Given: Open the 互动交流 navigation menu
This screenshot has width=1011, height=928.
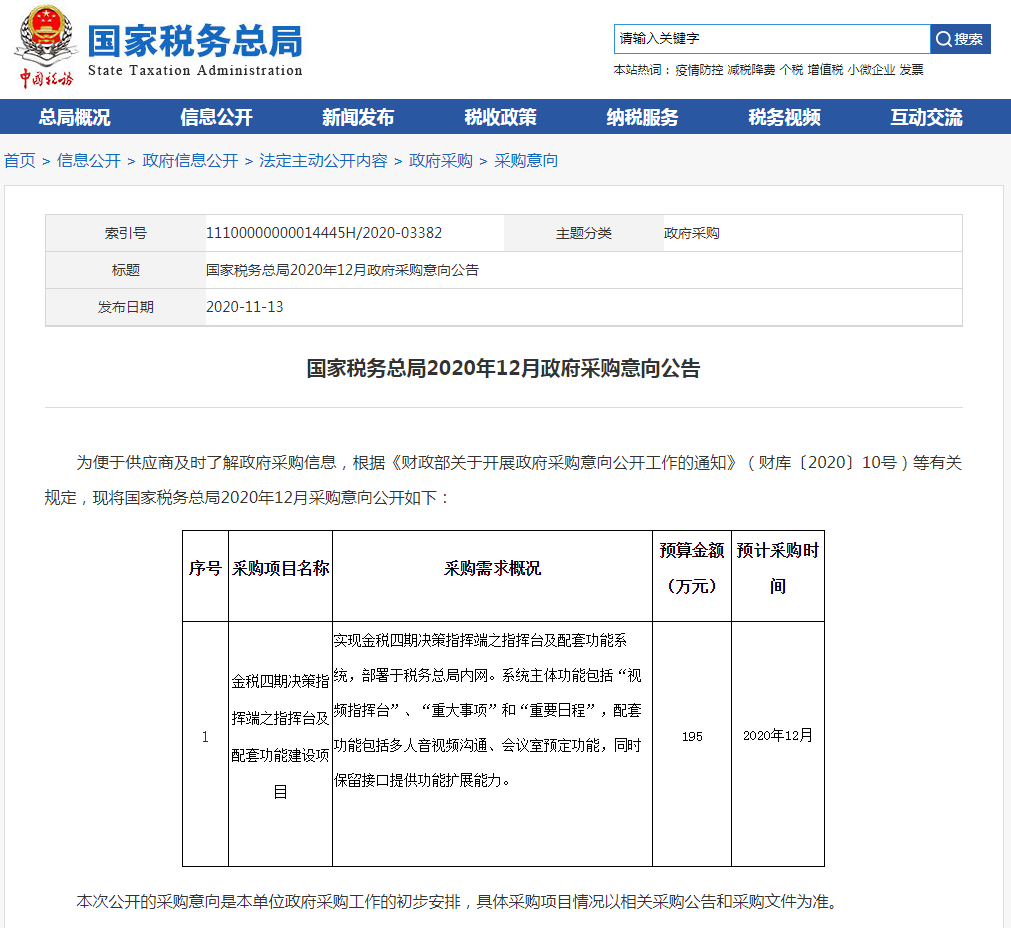Looking at the screenshot, I should pos(927,117).
